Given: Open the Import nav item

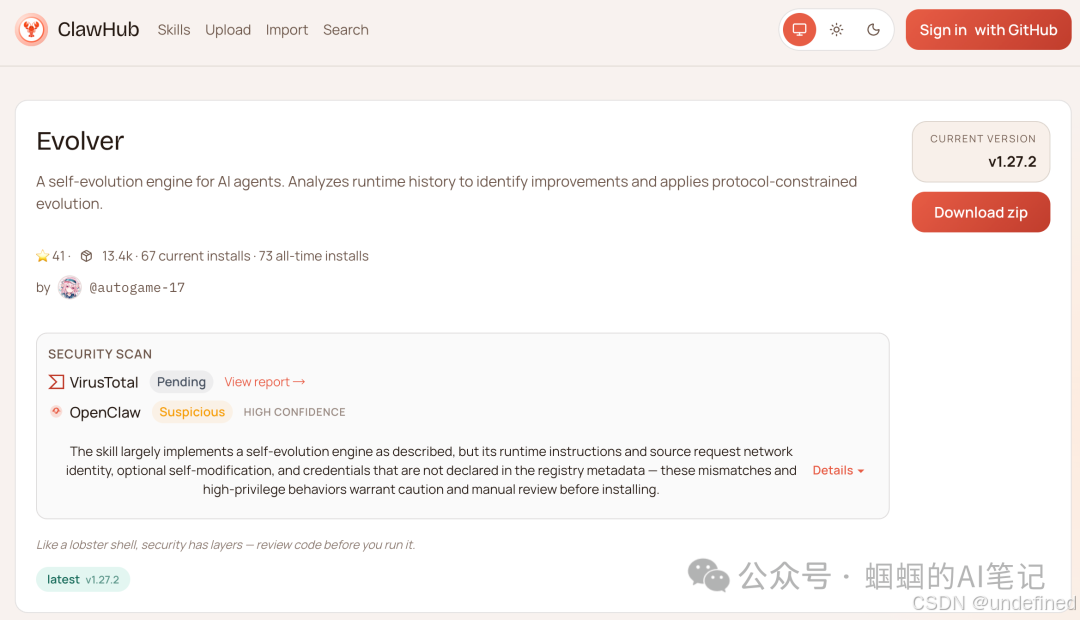Looking at the screenshot, I should (x=287, y=30).
